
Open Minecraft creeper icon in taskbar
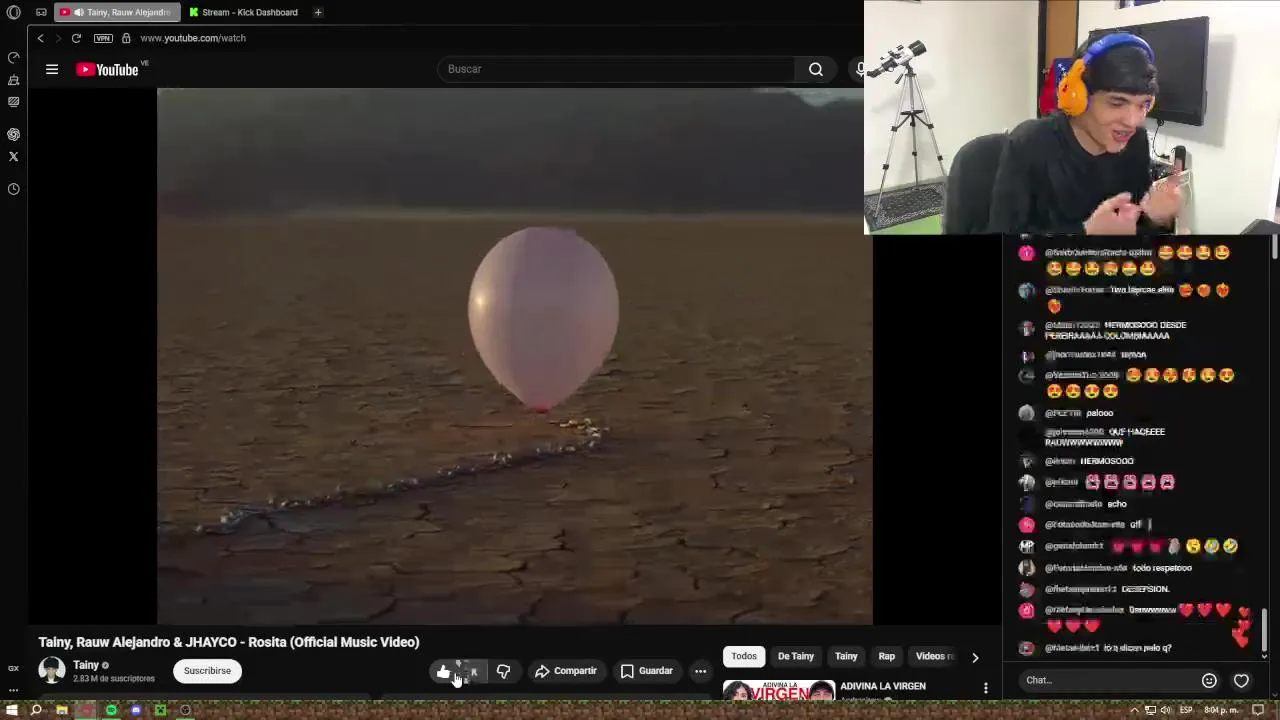(160, 710)
